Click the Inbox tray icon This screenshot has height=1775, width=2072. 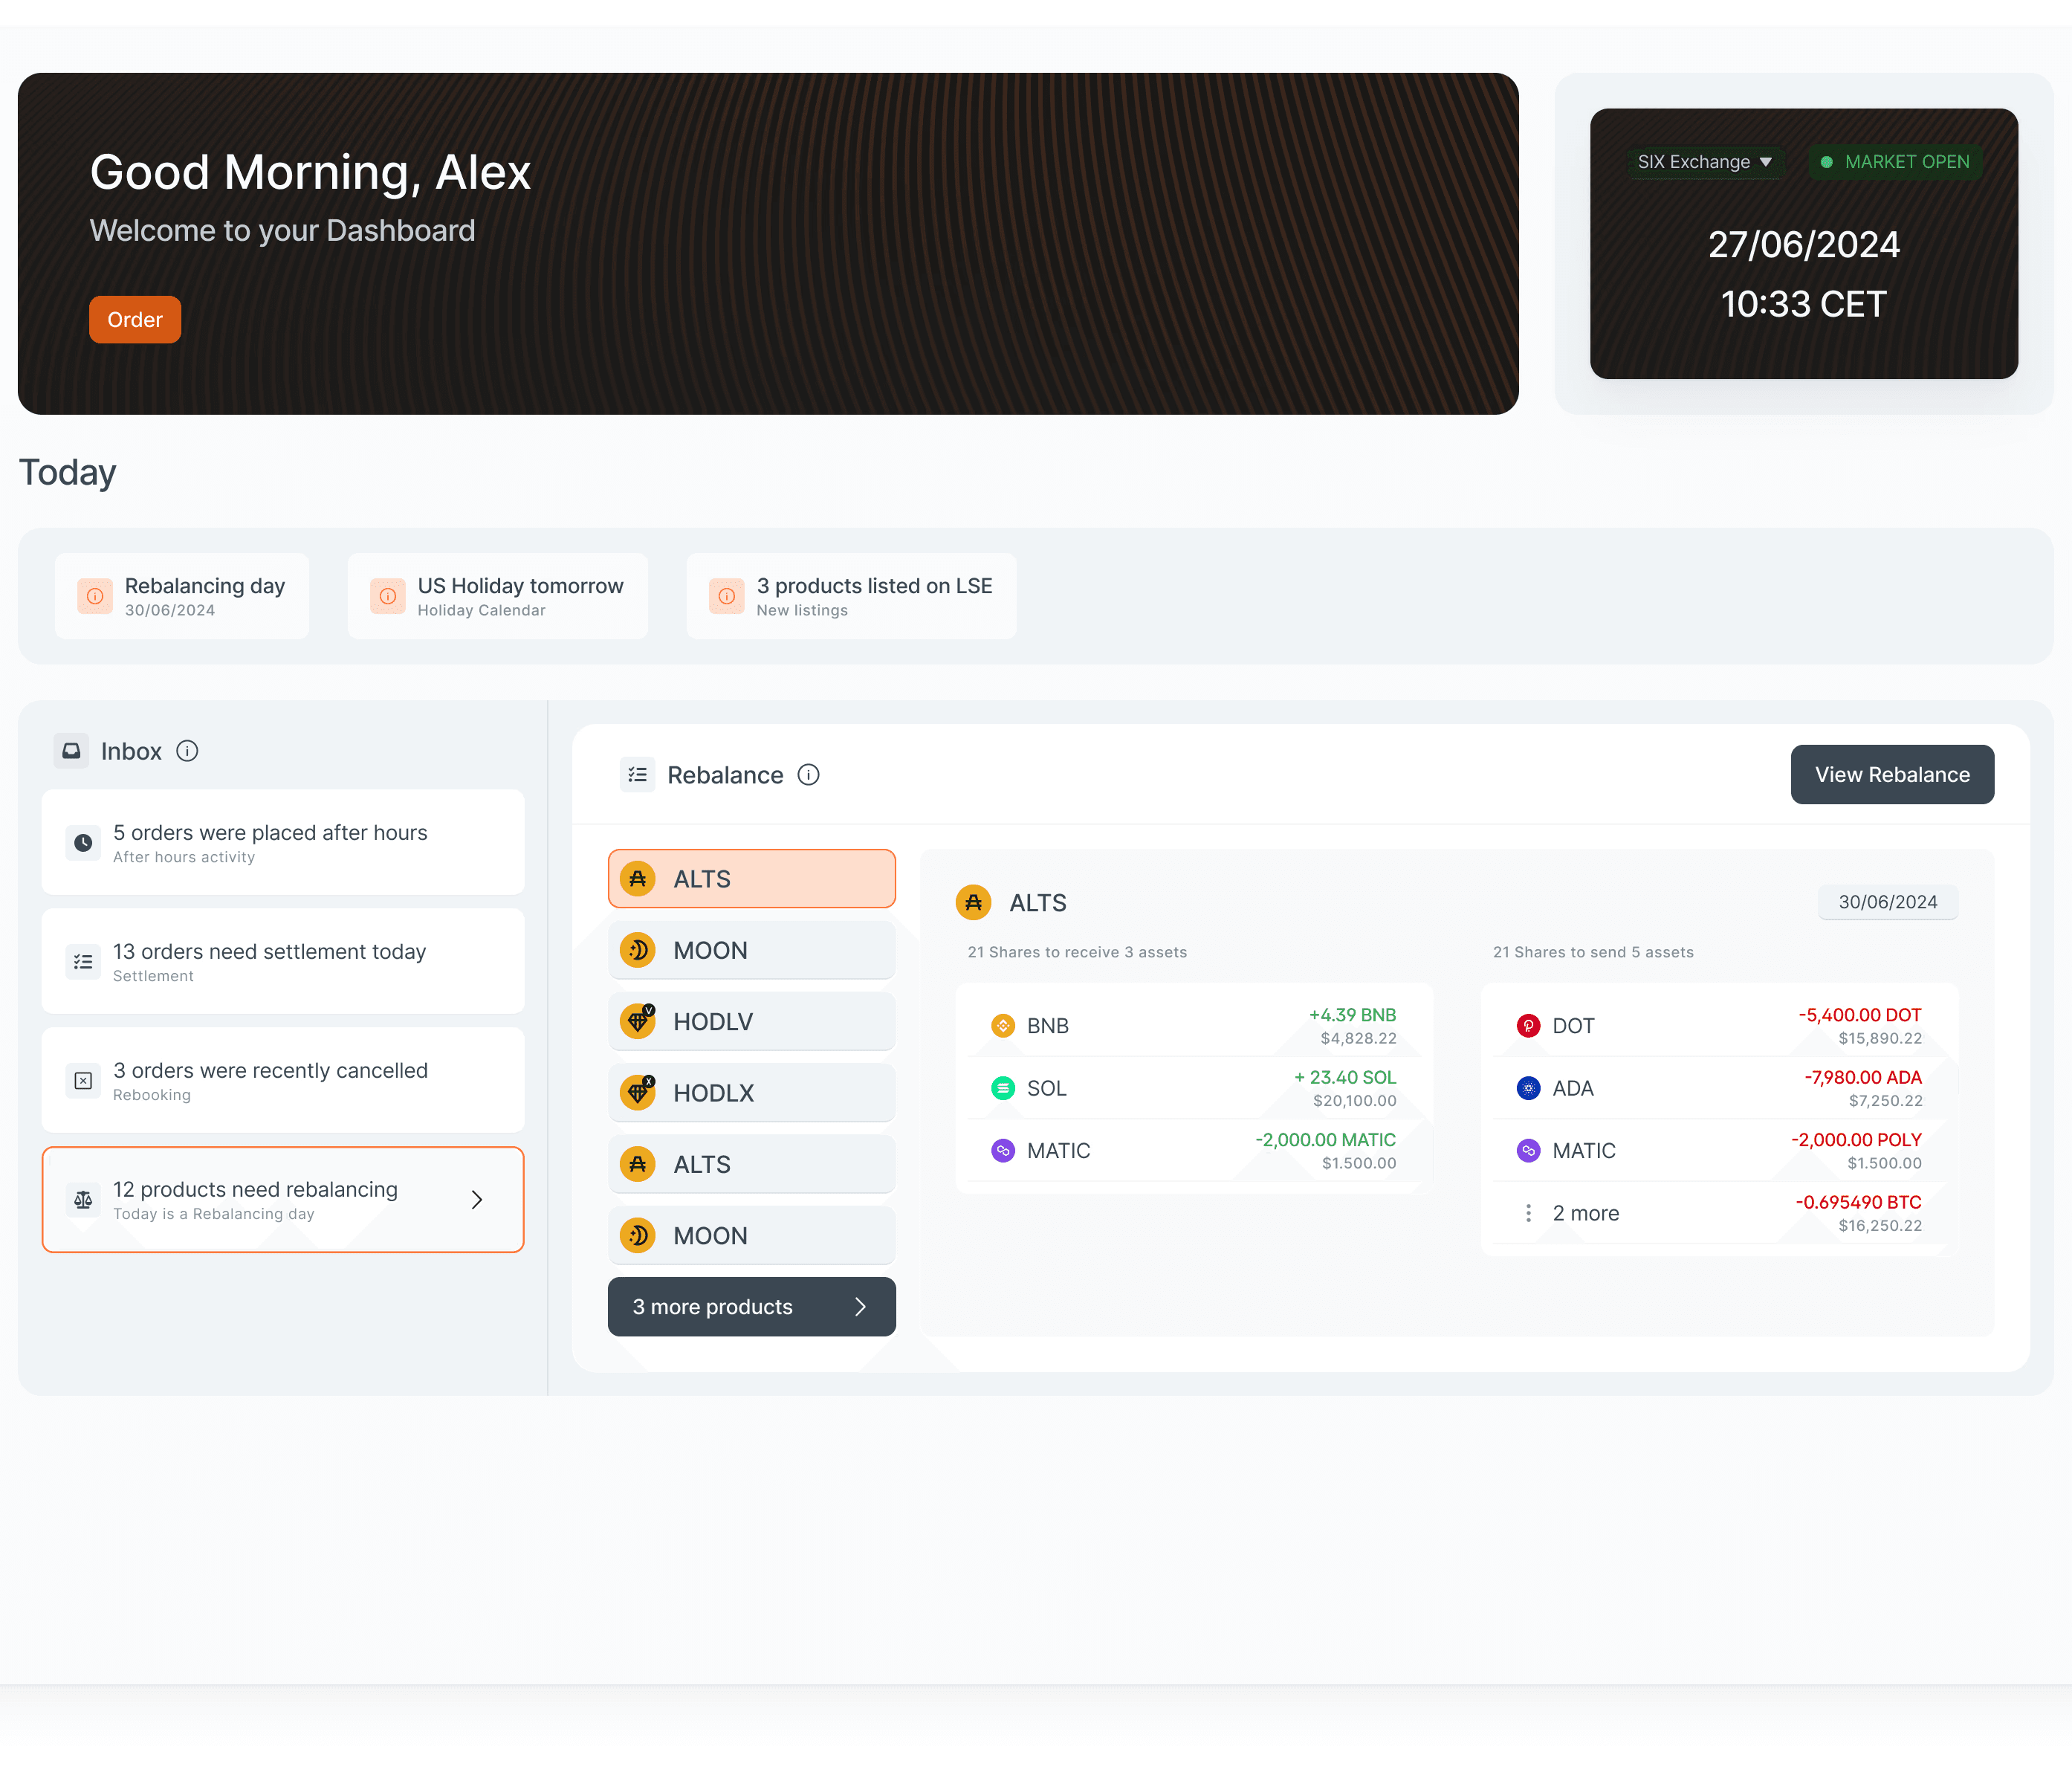pos(71,751)
